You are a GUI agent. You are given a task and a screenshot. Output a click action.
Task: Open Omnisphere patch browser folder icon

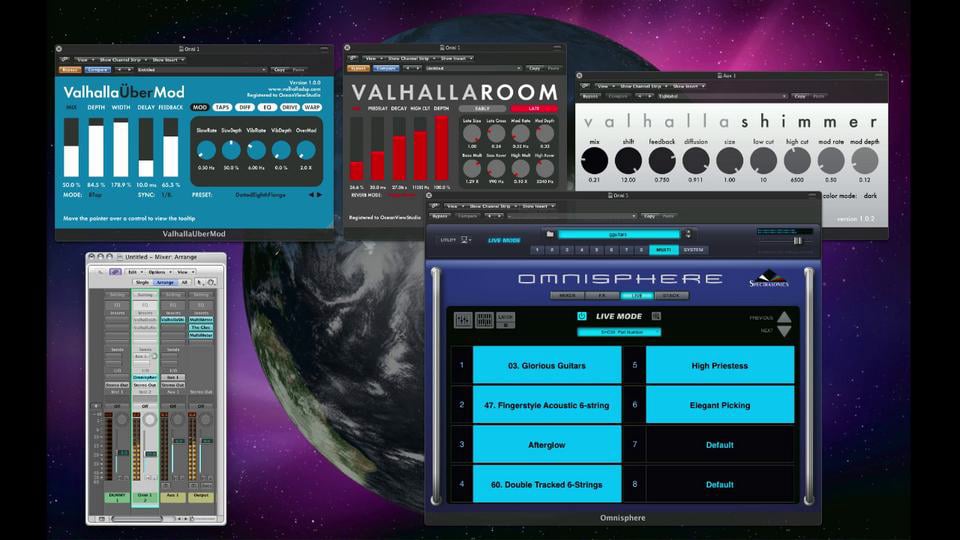[x=550, y=234]
